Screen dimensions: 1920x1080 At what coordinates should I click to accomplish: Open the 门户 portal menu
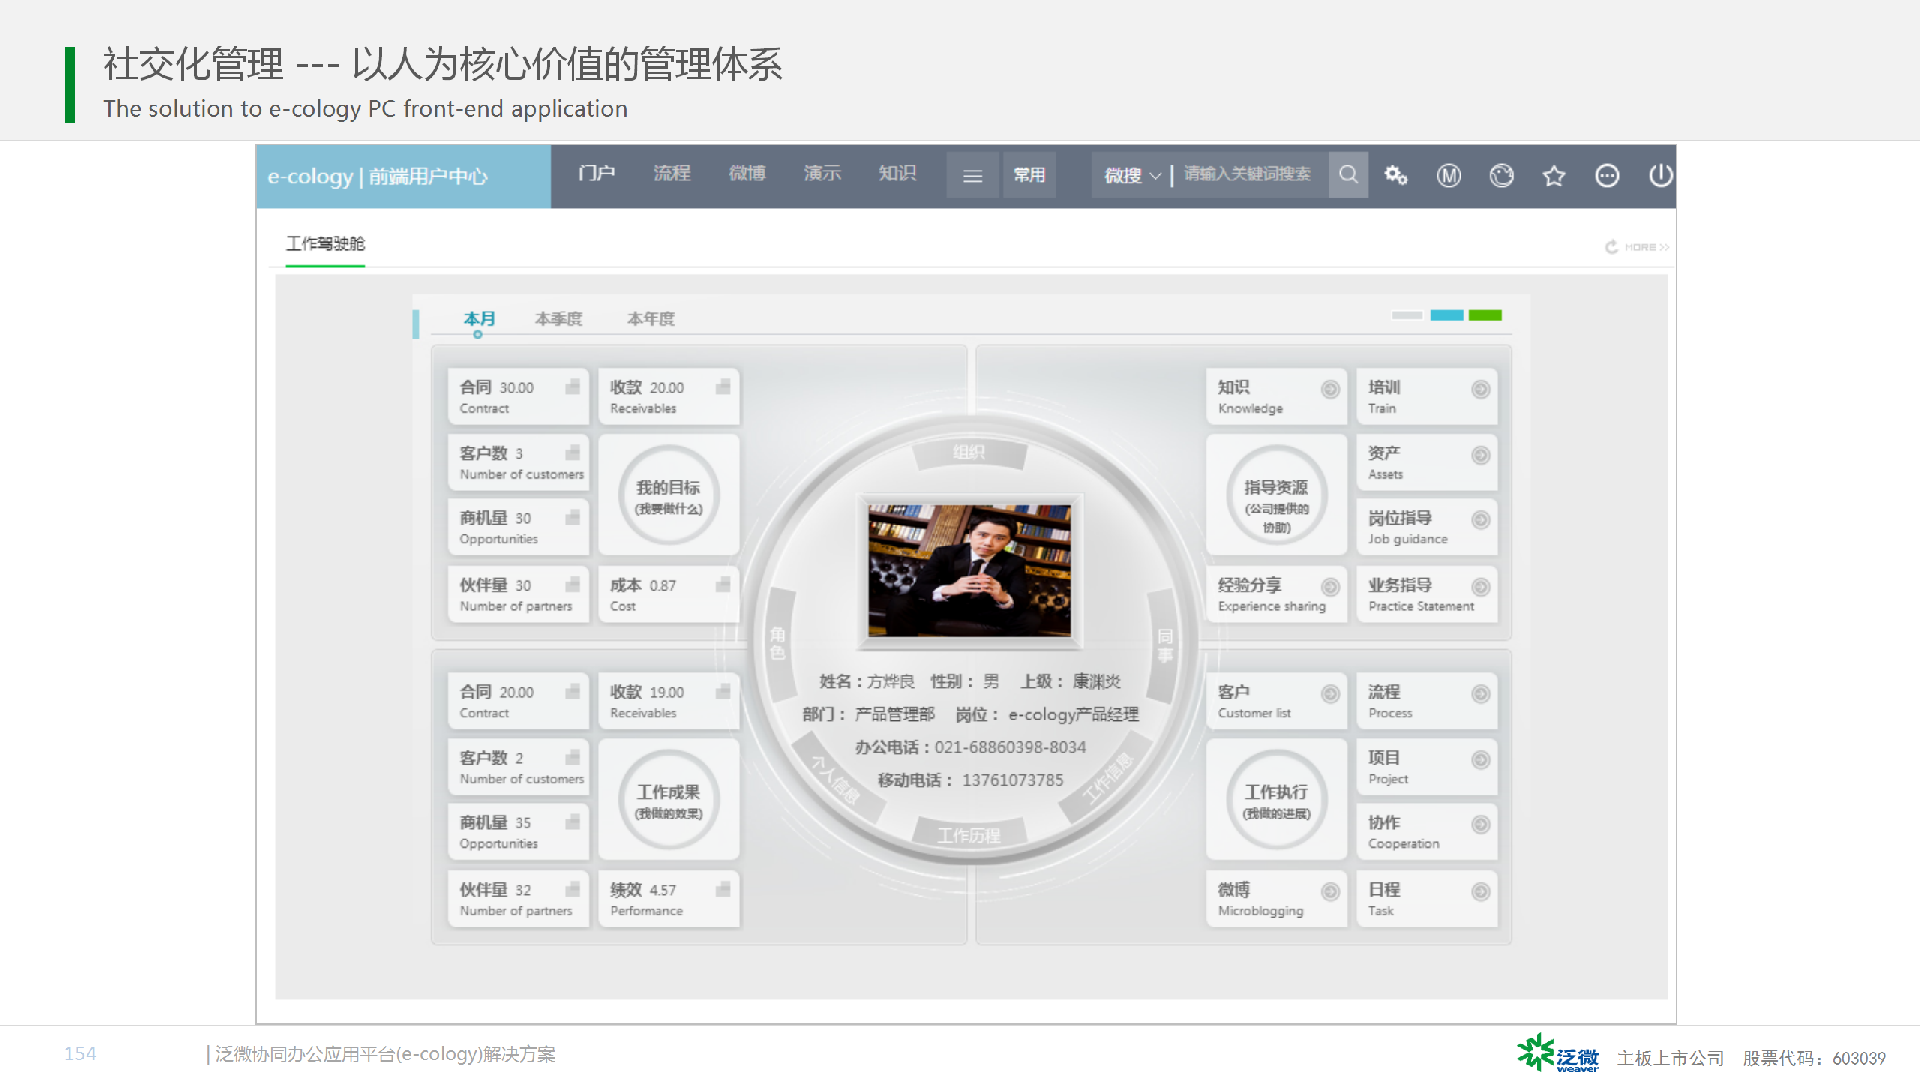point(596,173)
